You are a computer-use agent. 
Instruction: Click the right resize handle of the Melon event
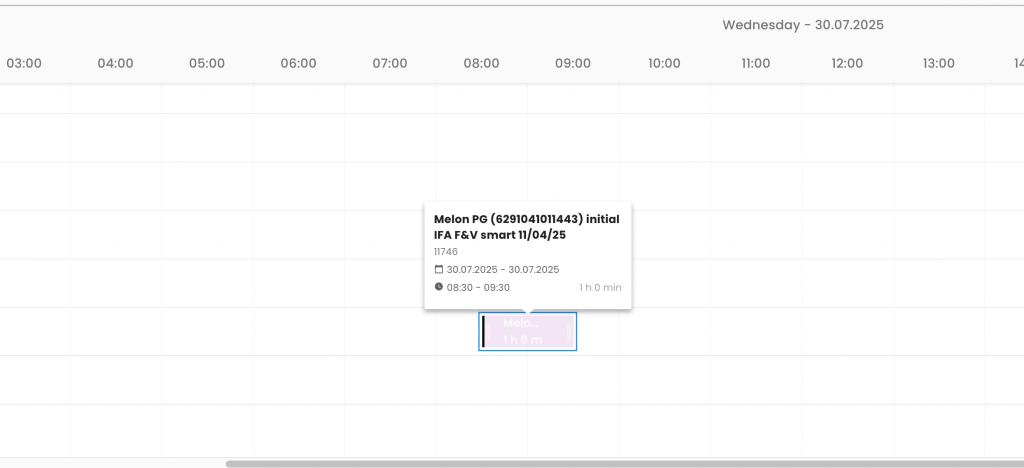[571, 332]
